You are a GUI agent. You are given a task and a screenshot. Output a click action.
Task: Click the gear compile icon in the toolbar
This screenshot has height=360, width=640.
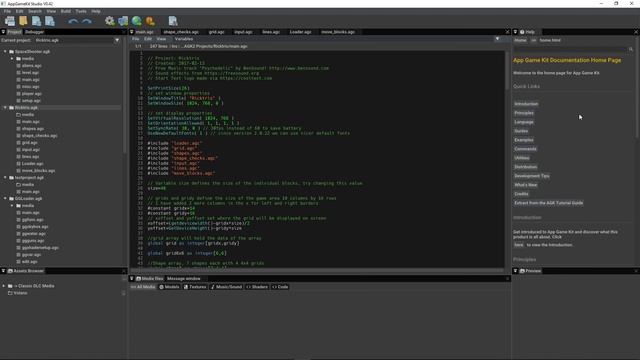[x=109, y=21]
